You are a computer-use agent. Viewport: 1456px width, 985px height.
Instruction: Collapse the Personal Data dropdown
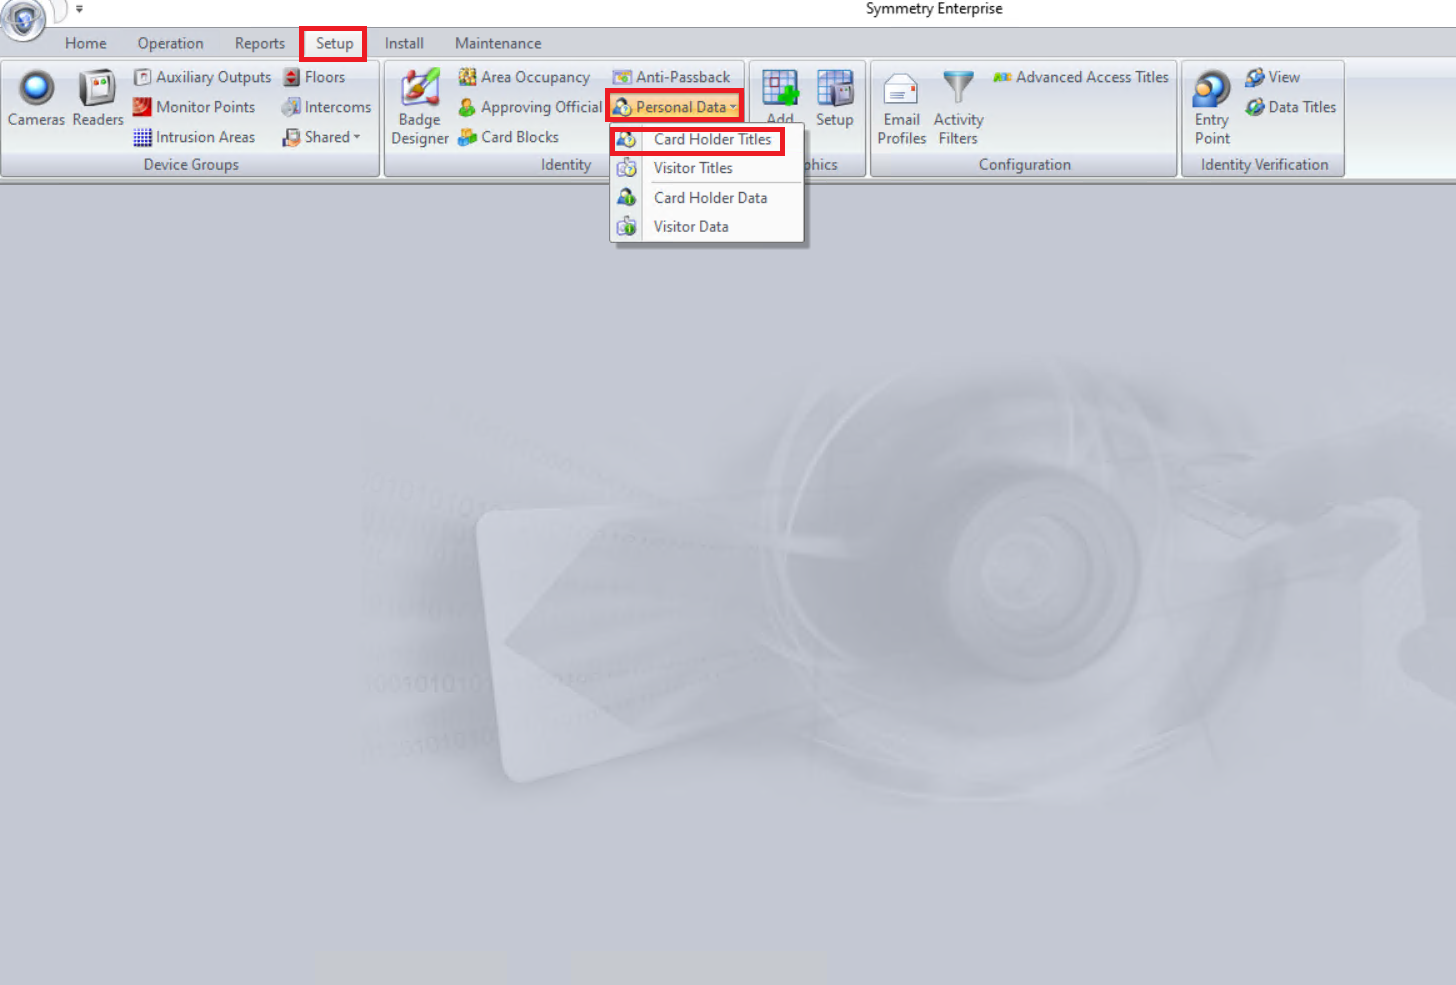point(675,107)
